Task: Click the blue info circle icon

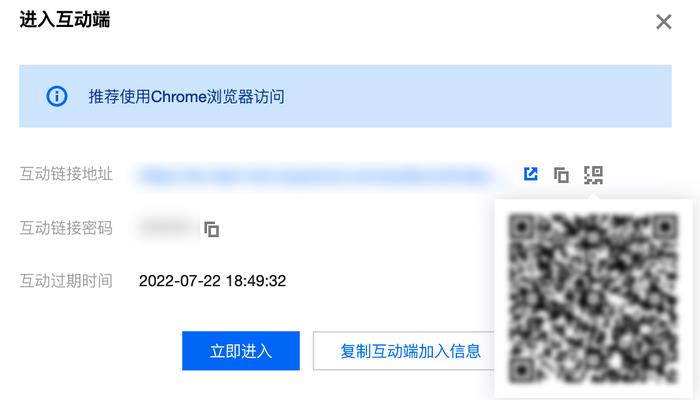Action: (x=57, y=96)
